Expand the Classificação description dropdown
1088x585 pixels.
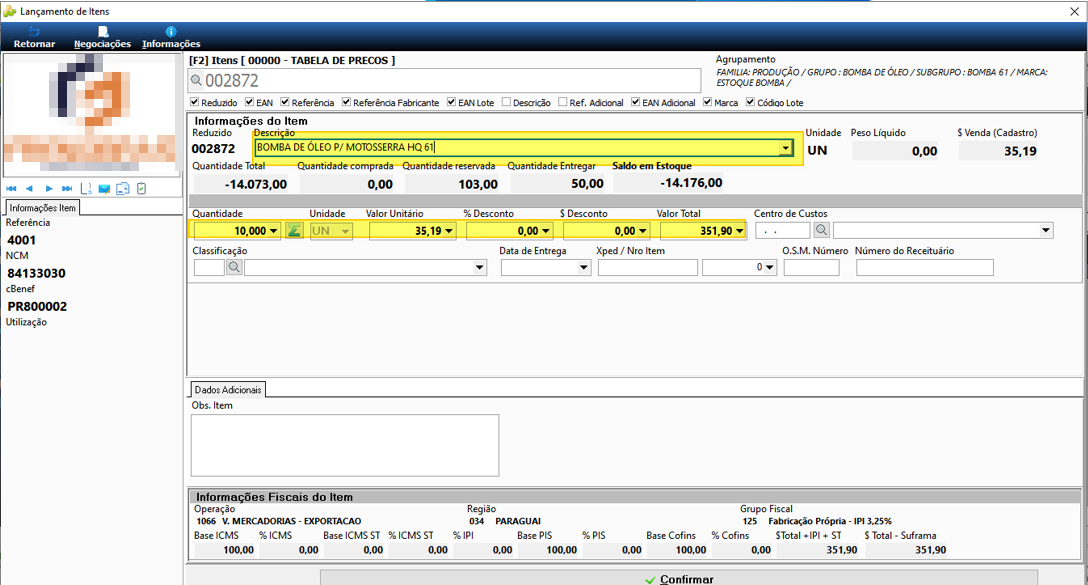coord(479,267)
